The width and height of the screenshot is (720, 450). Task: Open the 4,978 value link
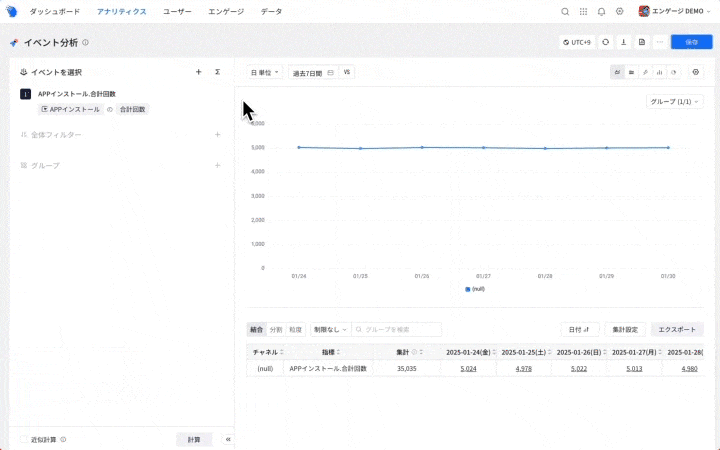(523, 369)
